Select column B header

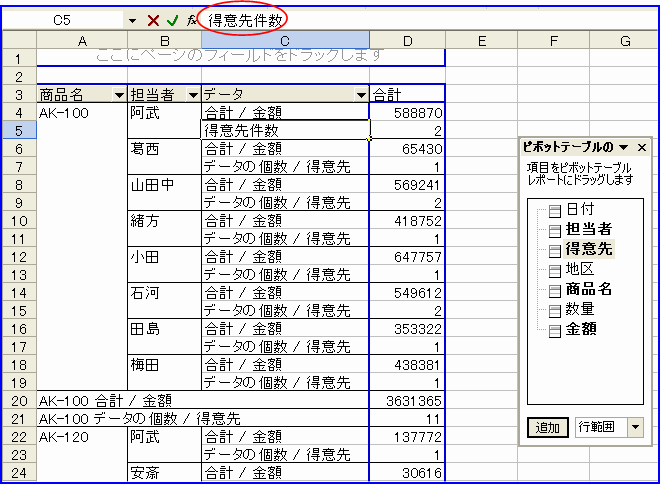tap(165, 41)
